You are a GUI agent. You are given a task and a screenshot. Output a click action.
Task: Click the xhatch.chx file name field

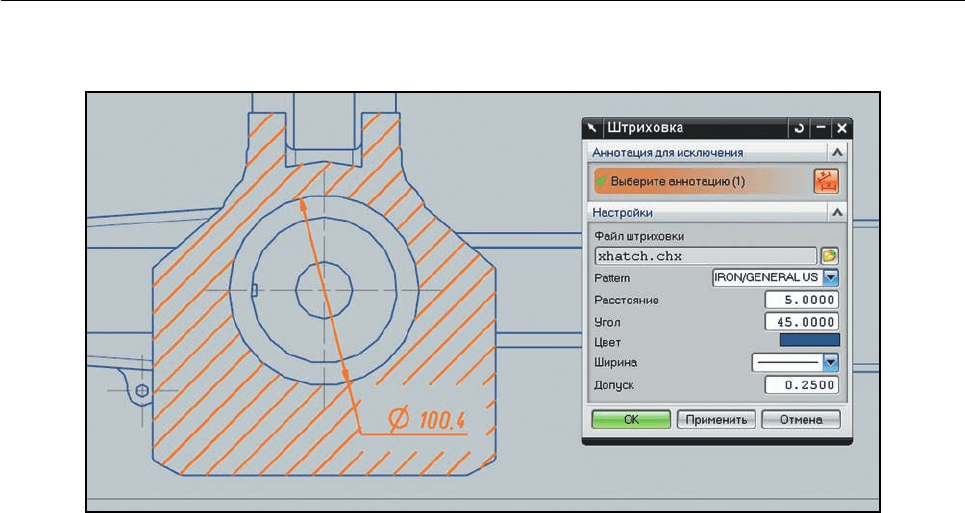[705, 256]
